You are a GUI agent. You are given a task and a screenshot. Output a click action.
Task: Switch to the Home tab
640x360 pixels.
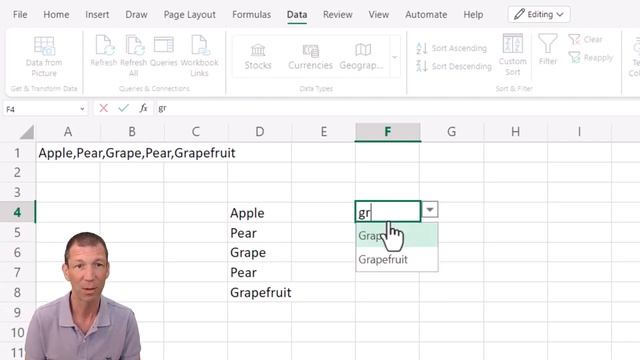pyautogui.click(x=56, y=15)
